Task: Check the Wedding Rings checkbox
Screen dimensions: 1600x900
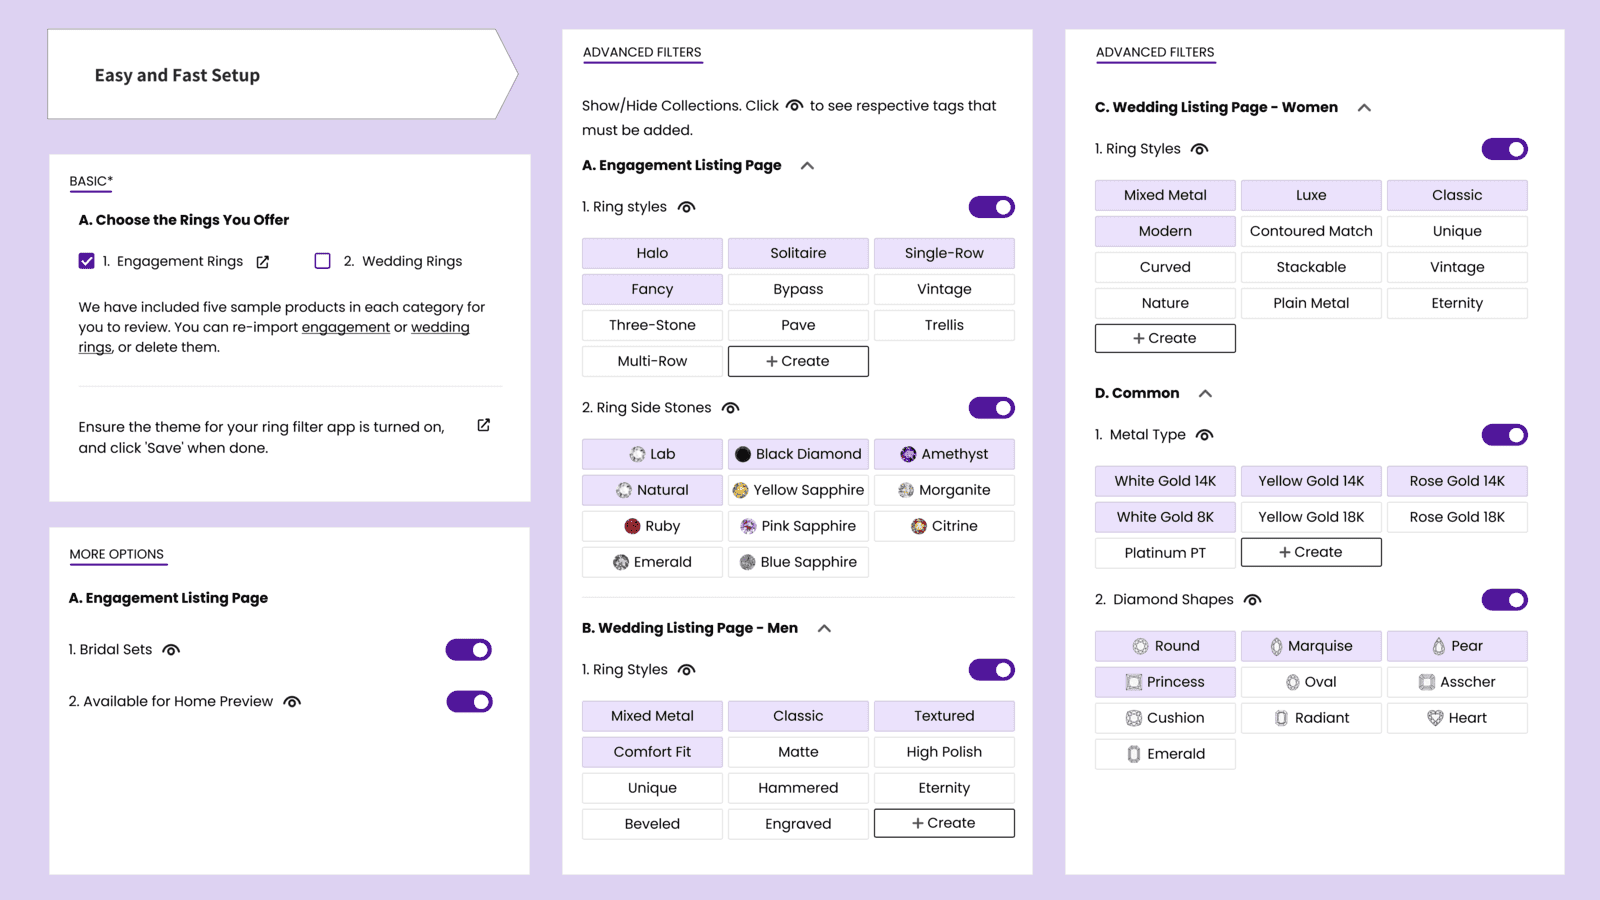Action: point(323,261)
